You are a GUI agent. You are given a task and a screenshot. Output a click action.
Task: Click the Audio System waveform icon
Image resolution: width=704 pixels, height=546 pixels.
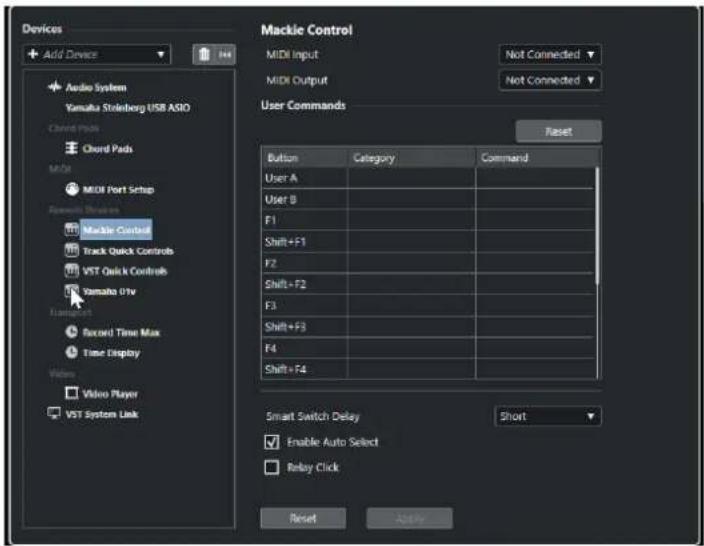[54, 87]
